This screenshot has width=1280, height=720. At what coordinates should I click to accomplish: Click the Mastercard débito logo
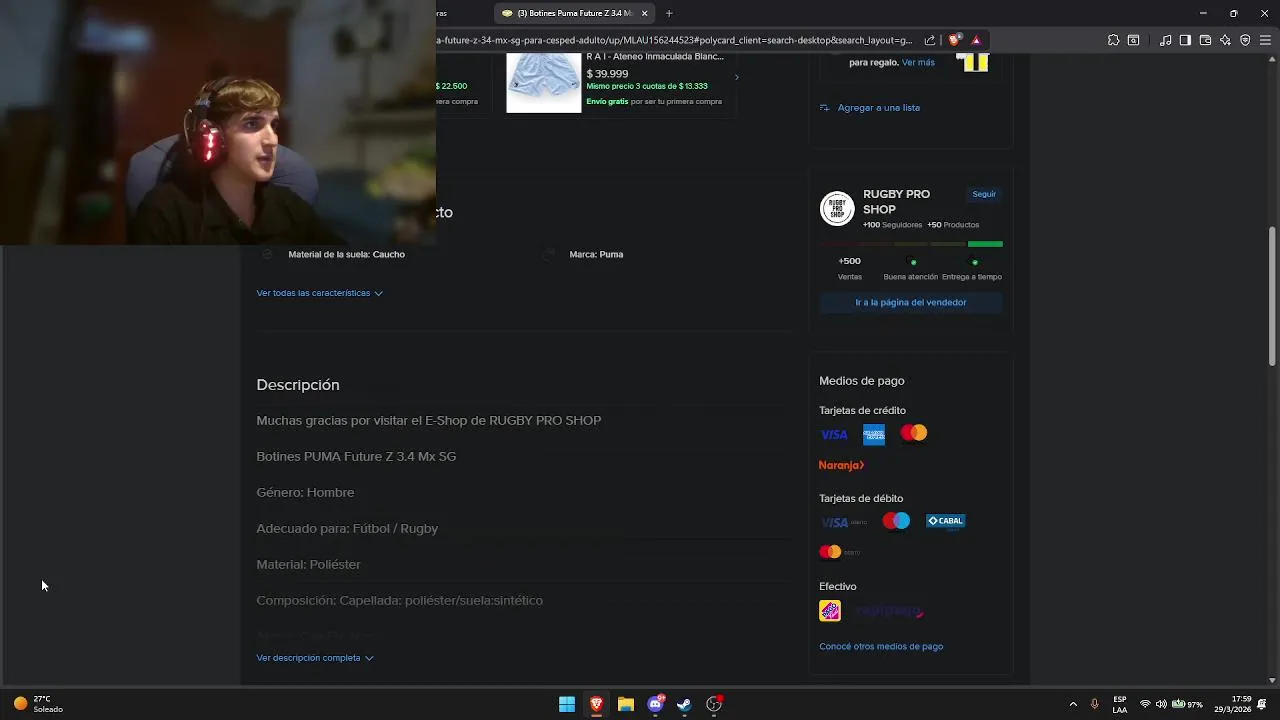coord(839,552)
